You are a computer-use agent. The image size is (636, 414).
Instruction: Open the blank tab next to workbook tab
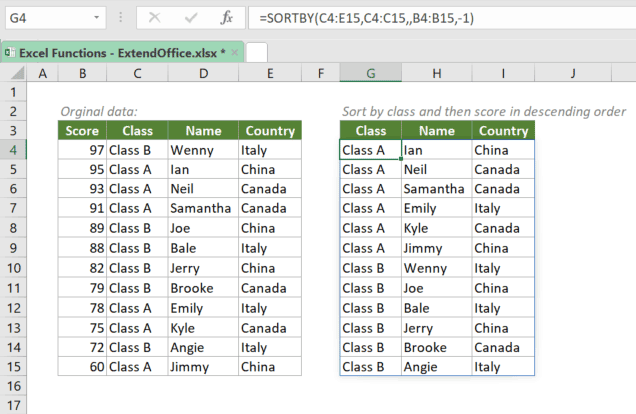pyautogui.click(x=257, y=52)
